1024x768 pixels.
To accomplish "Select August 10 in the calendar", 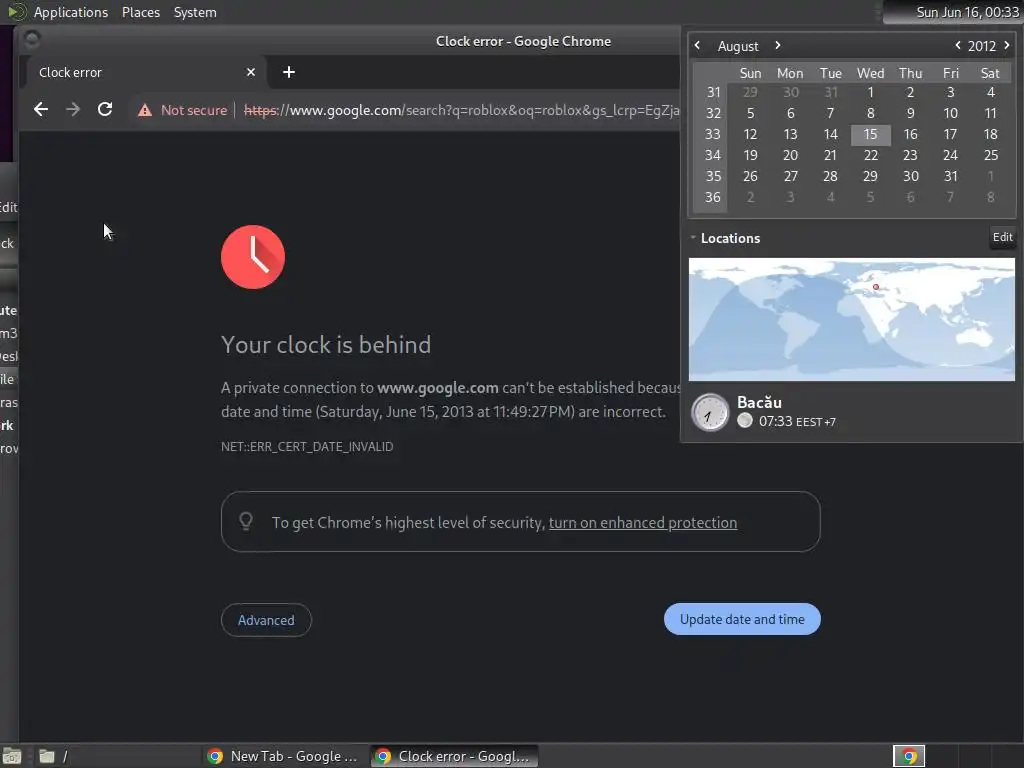I will 950,114.
